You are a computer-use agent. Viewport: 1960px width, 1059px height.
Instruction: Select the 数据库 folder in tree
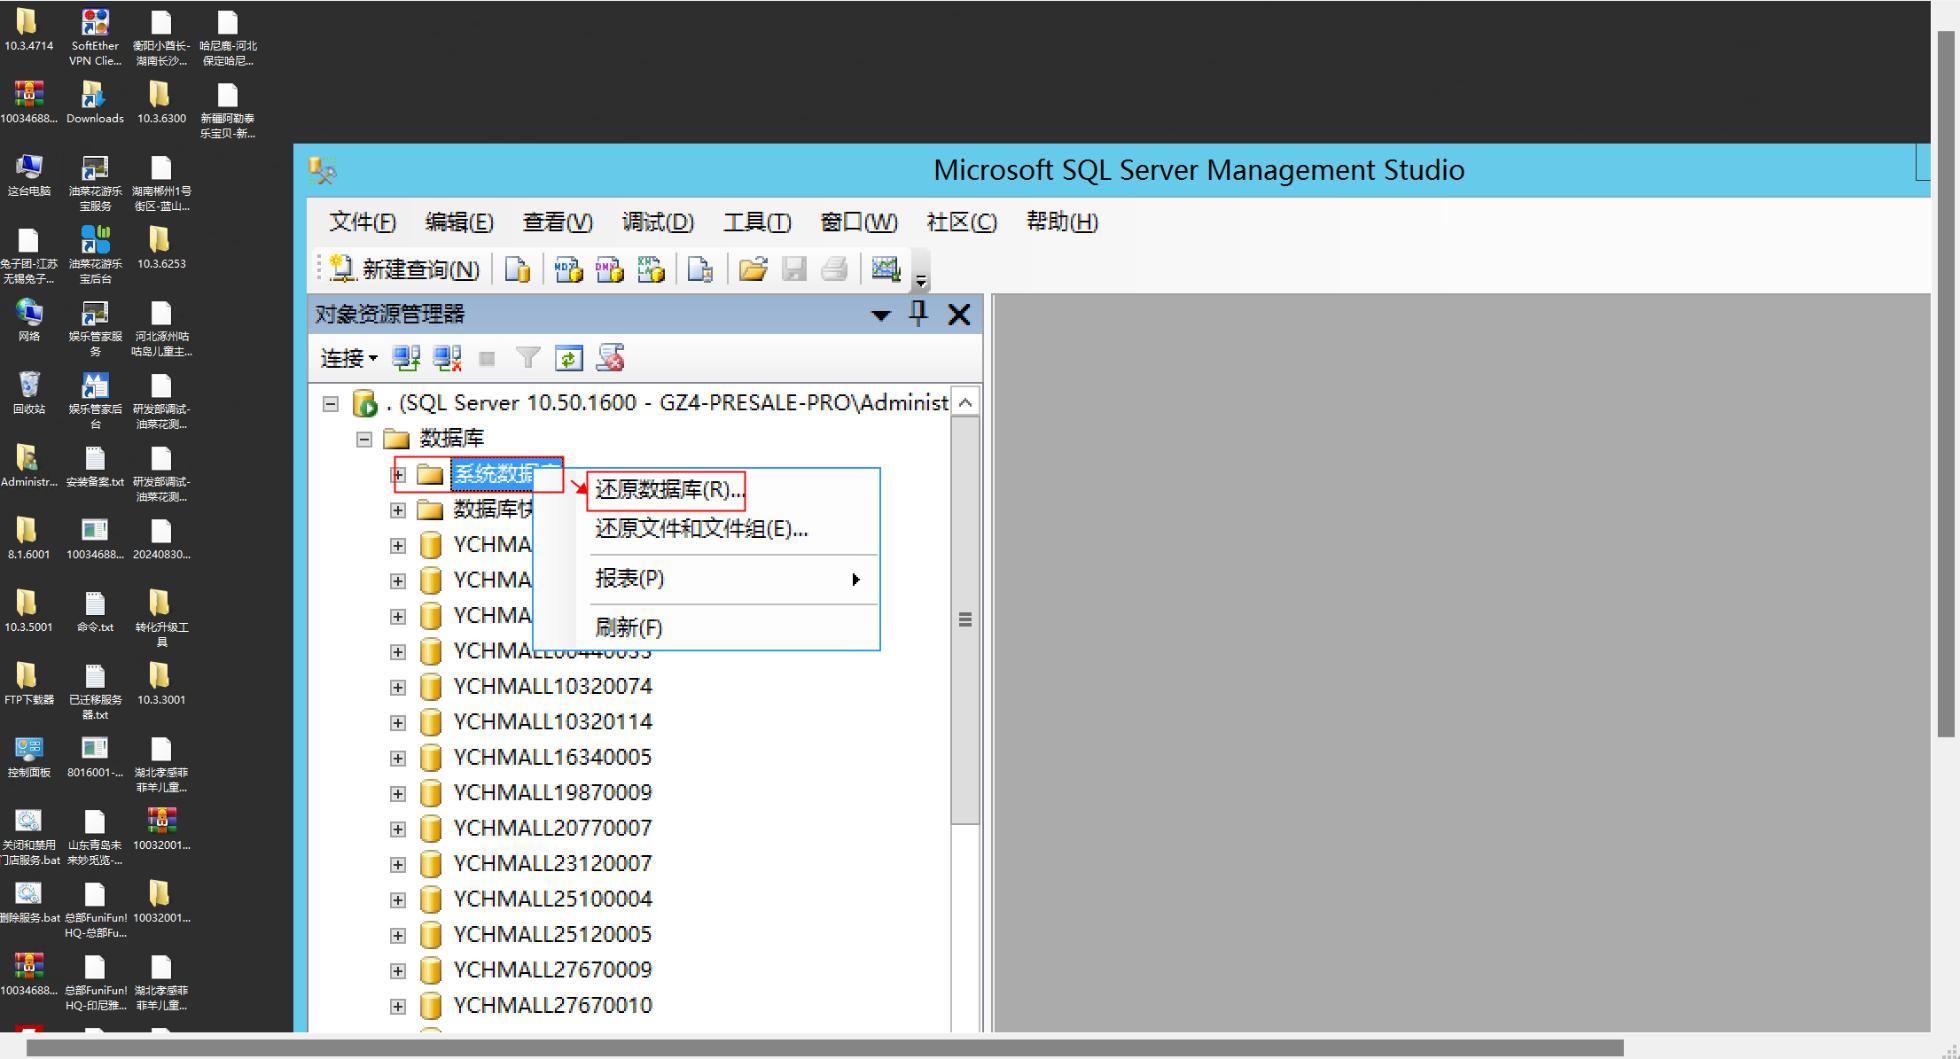click(x=452, y=439)
